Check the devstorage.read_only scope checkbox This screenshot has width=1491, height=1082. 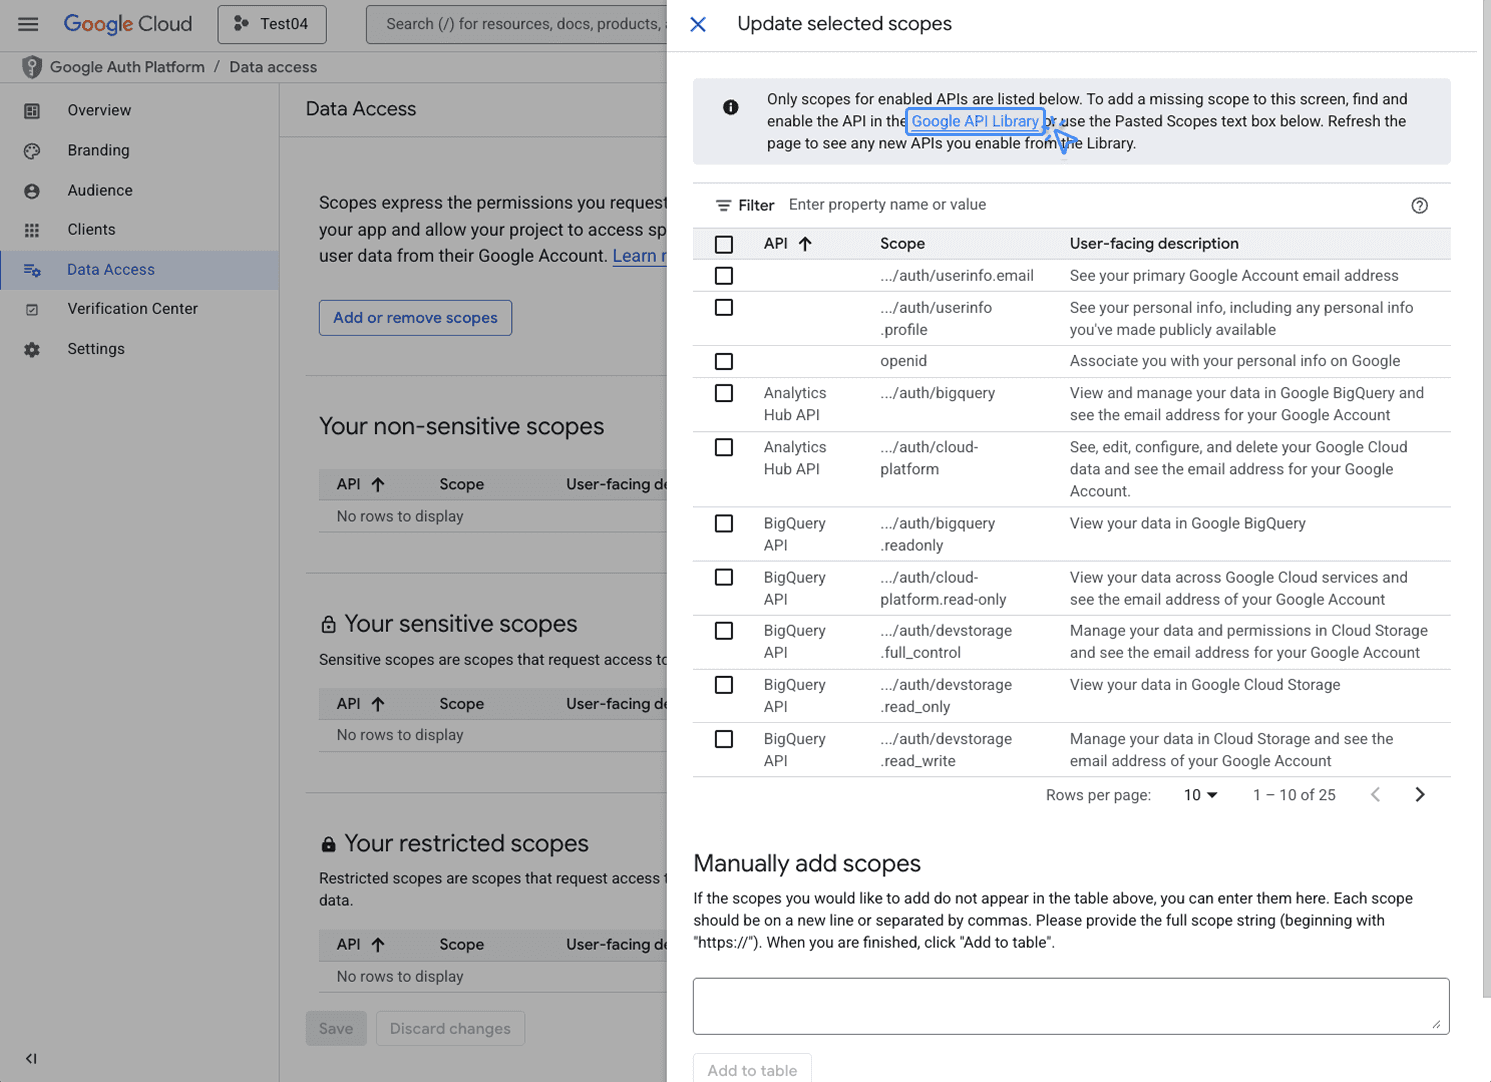(724, 685)
